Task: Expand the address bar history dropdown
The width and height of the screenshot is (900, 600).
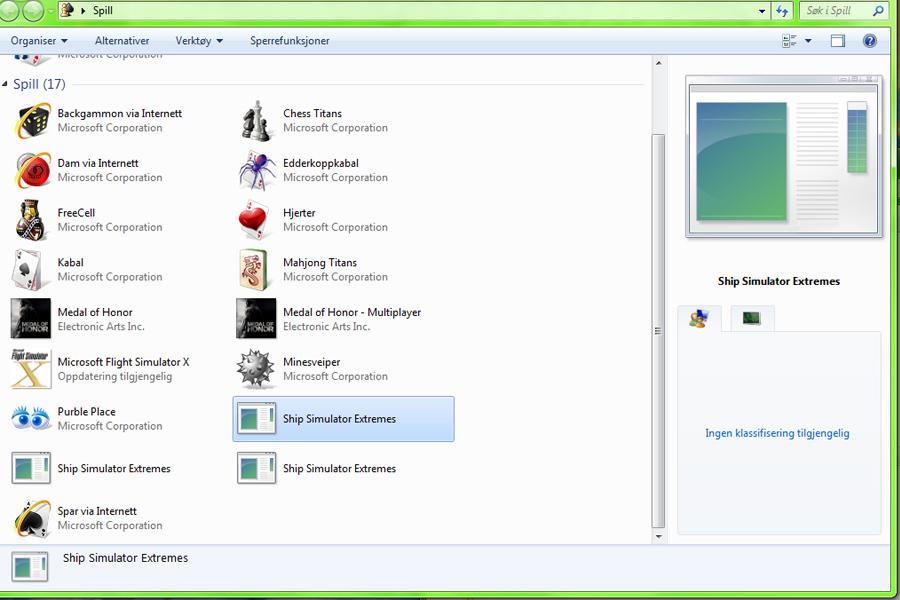Action: pyautogui.click(x=762, y=11)
